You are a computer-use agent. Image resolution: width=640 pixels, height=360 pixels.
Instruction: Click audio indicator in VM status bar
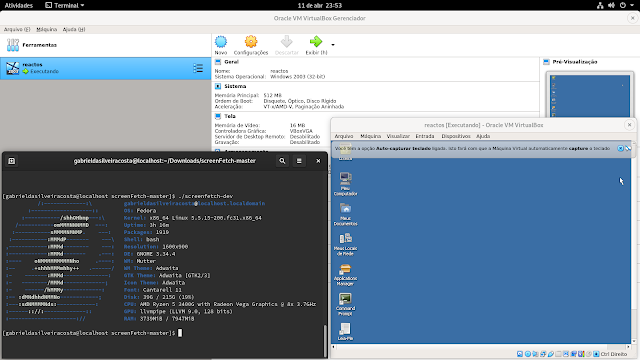[536, 354]
